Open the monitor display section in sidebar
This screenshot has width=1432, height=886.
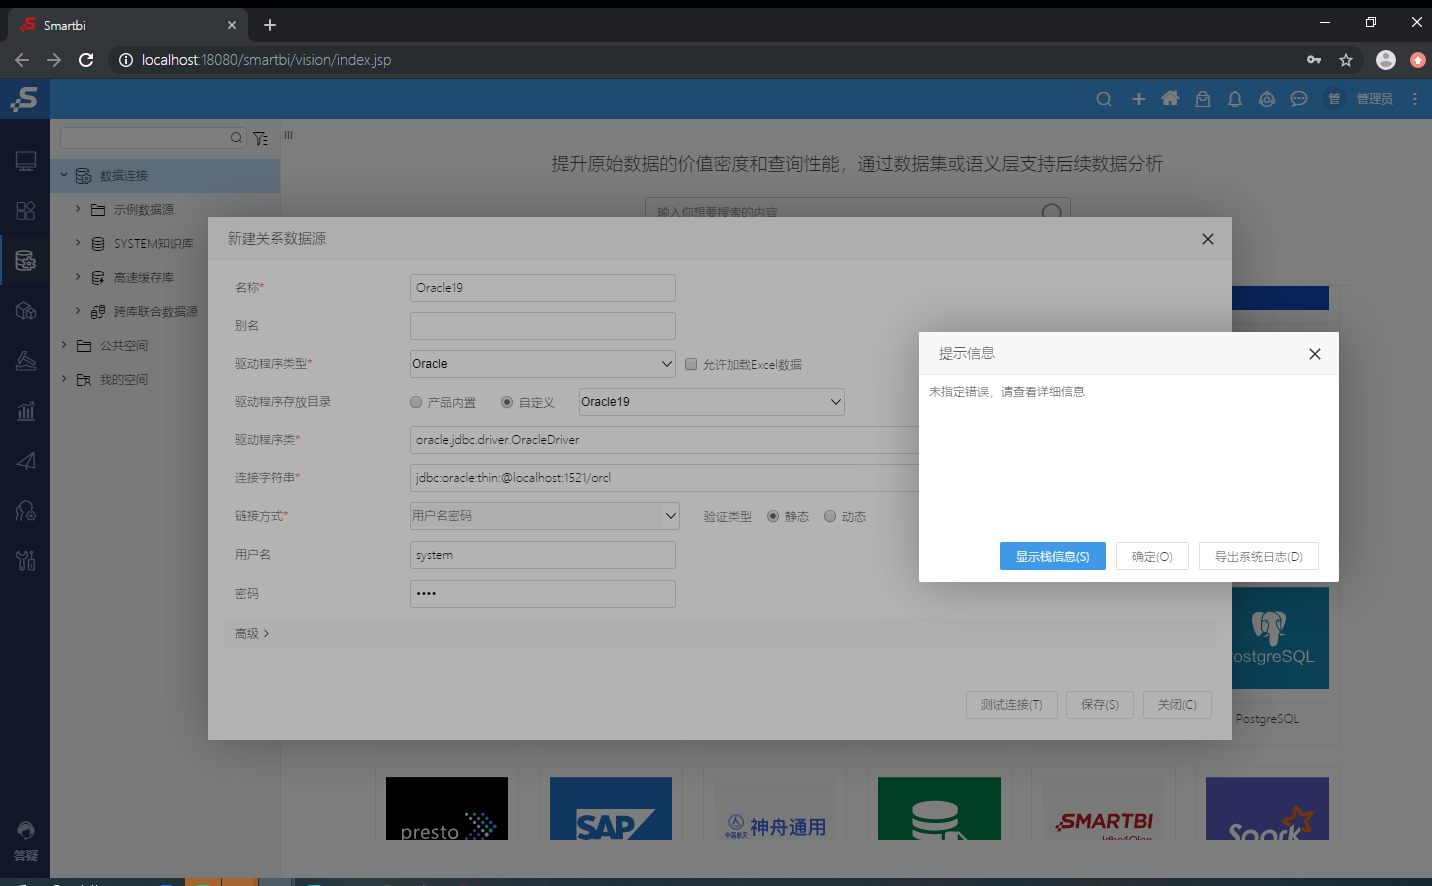pos(26,161)
